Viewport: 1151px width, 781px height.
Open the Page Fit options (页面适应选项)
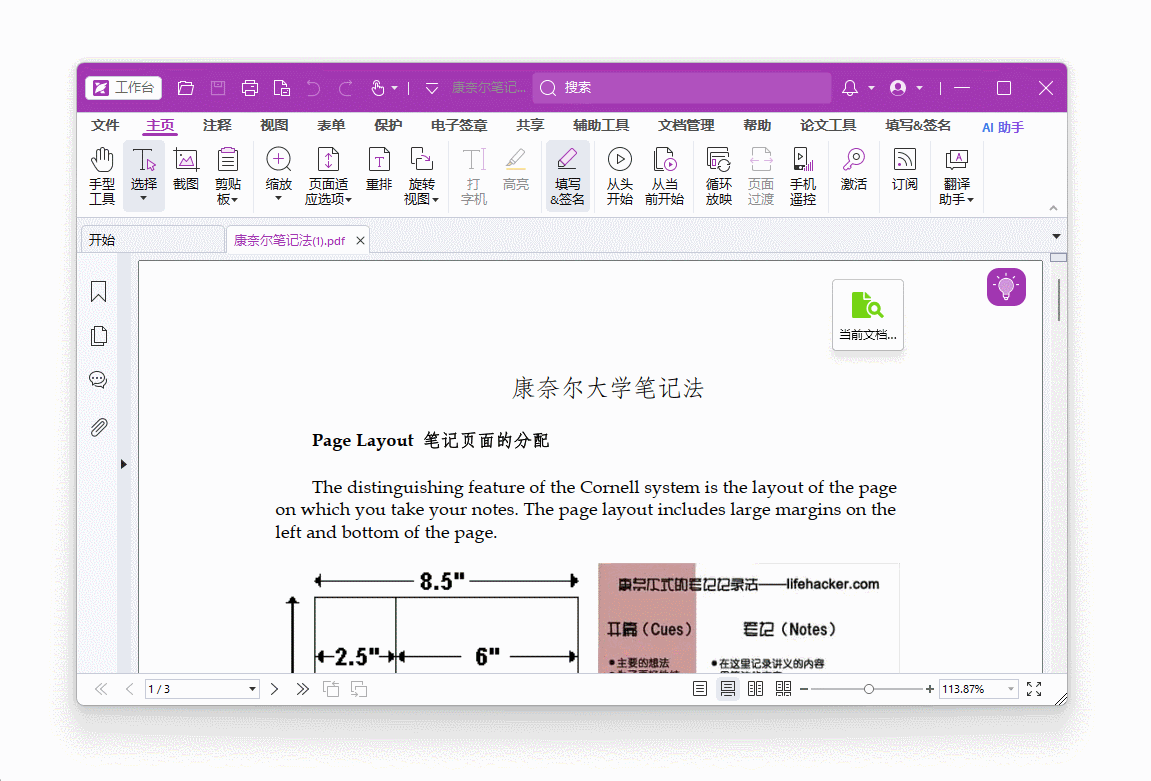click(x=328, y=176)
